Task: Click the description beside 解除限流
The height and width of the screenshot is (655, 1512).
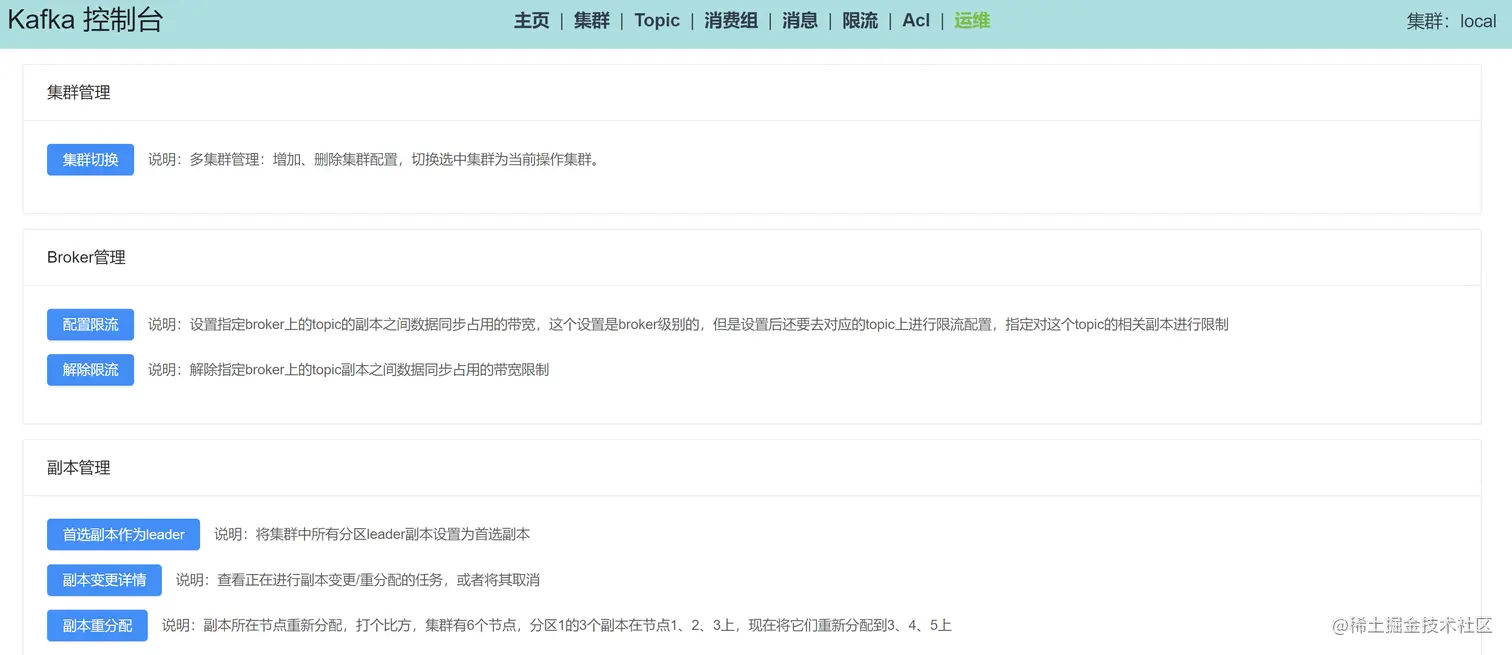Action: (x=348, y=369)
